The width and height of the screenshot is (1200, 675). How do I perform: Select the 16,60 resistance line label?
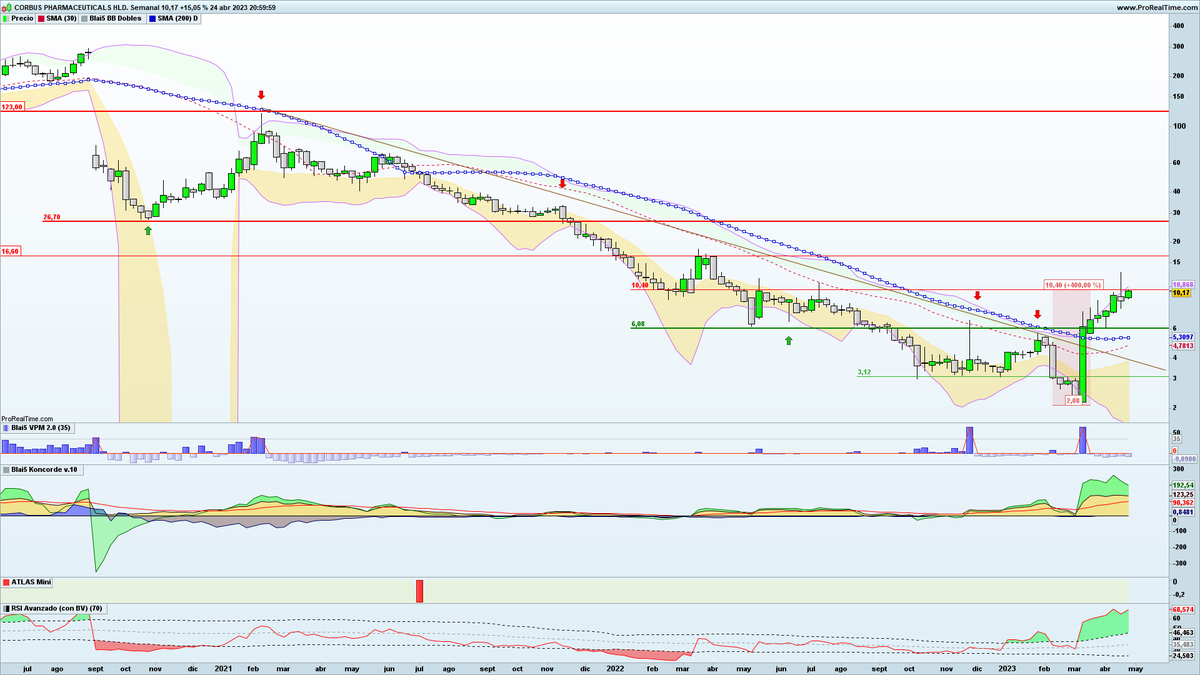click(11, 252)
